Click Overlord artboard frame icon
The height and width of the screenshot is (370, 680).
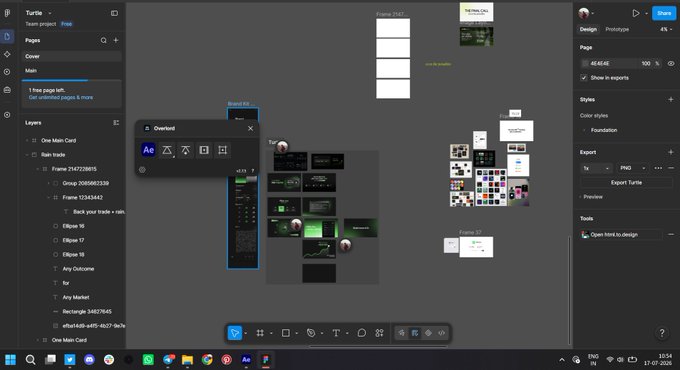click(x=222, y=150)
